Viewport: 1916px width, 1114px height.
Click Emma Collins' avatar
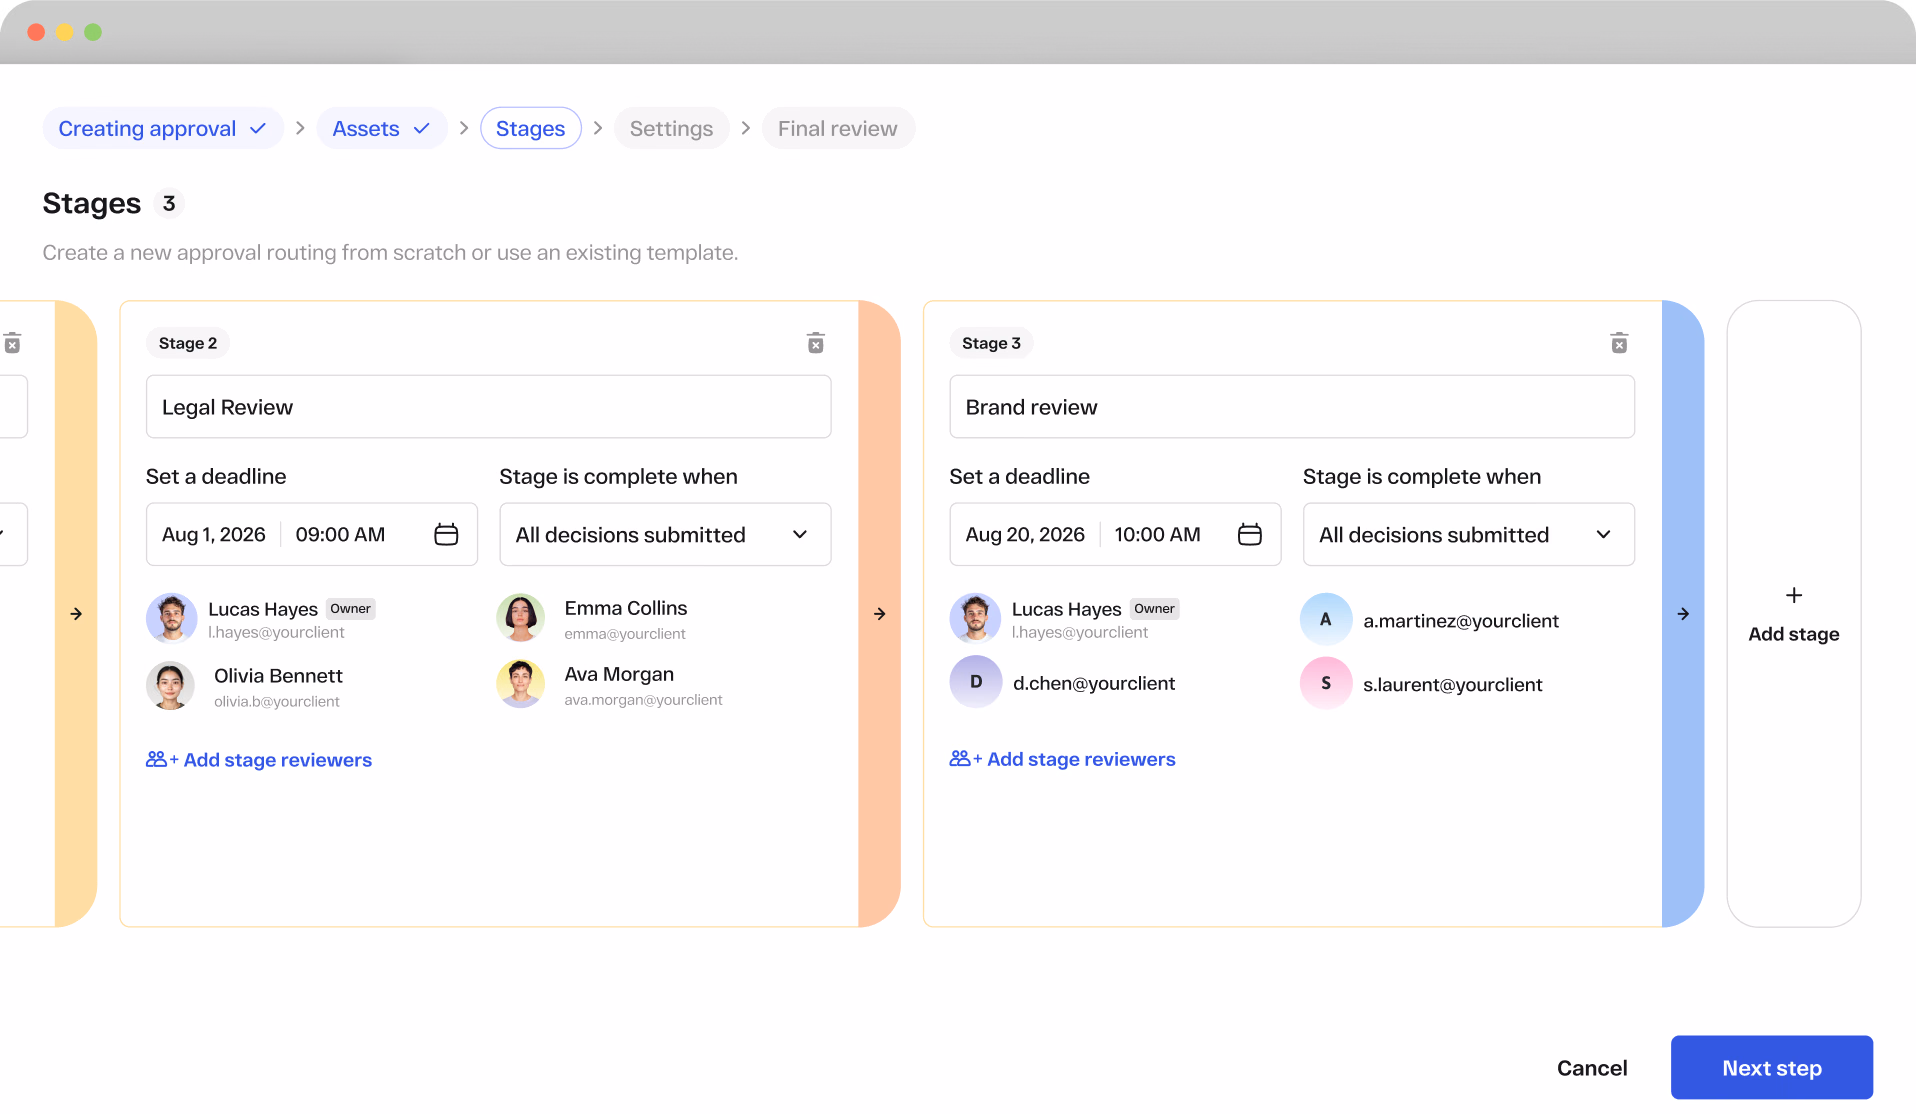click(521, 618)
